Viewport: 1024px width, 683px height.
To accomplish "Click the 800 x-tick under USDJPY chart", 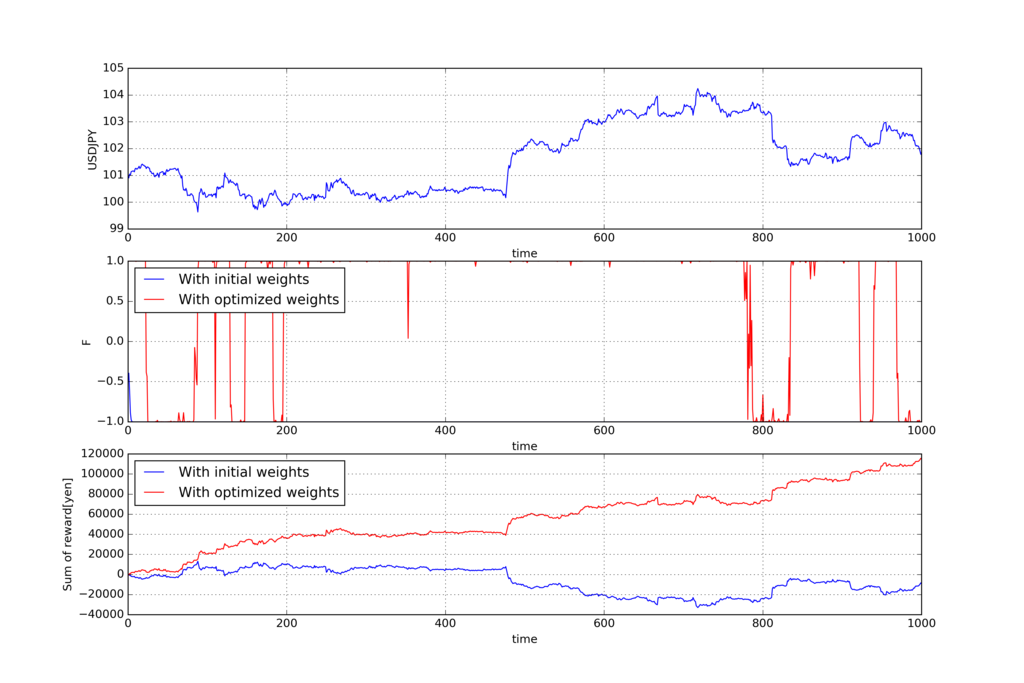I will click(763, 238).
